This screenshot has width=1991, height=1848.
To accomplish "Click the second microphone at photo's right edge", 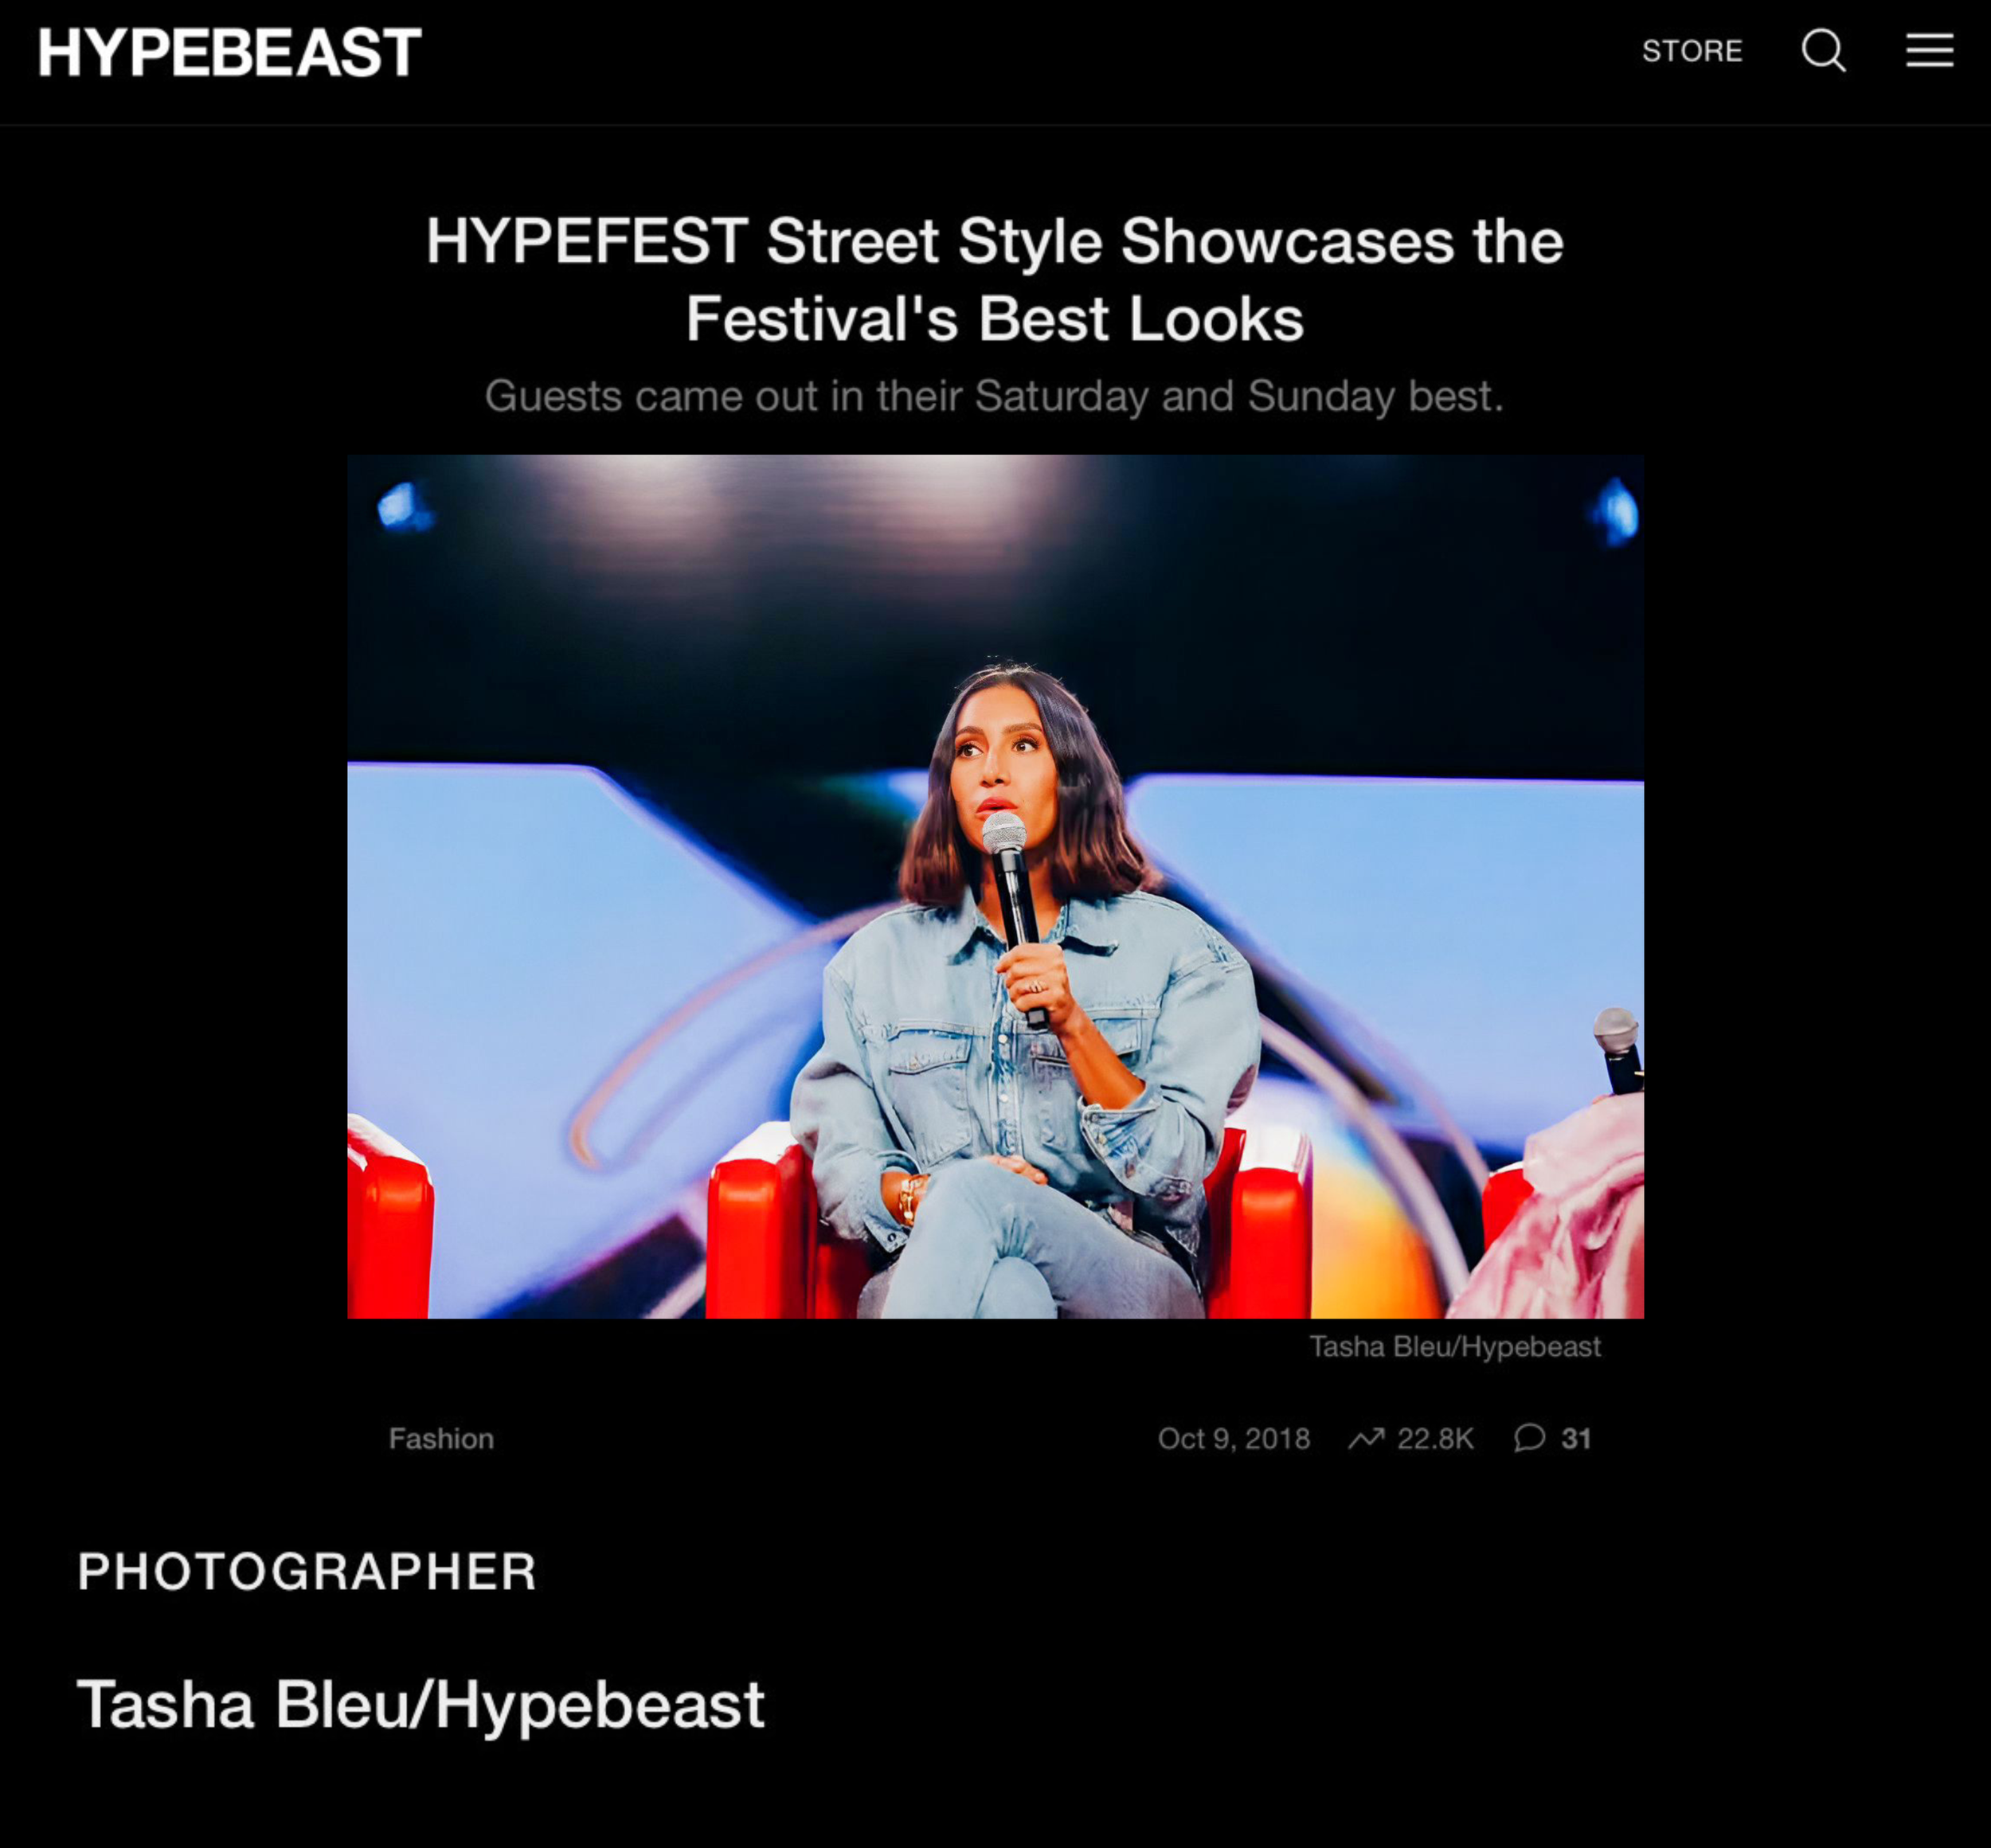I will click(x=1617, y=1050).
